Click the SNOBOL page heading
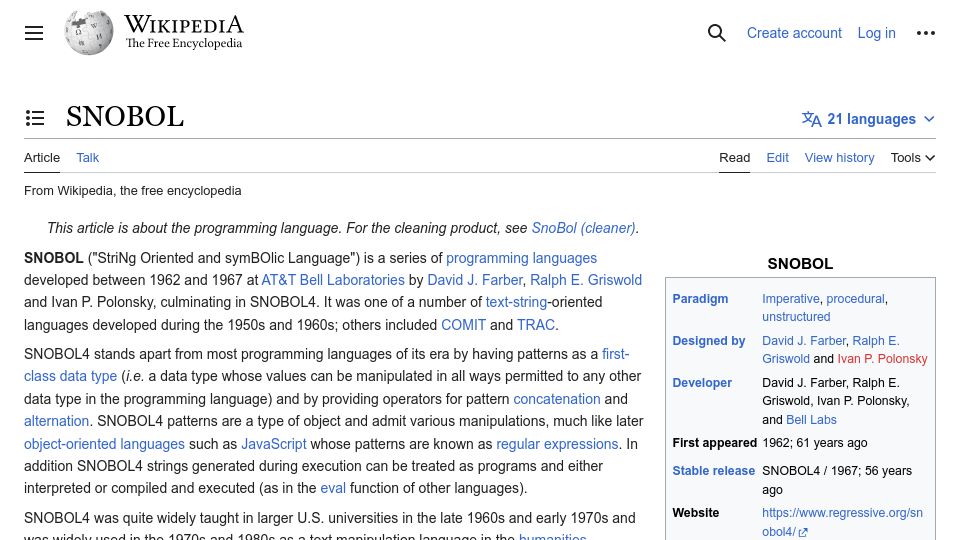The height and width of the screenshot is (540, 960). click(x=124, y=117)
